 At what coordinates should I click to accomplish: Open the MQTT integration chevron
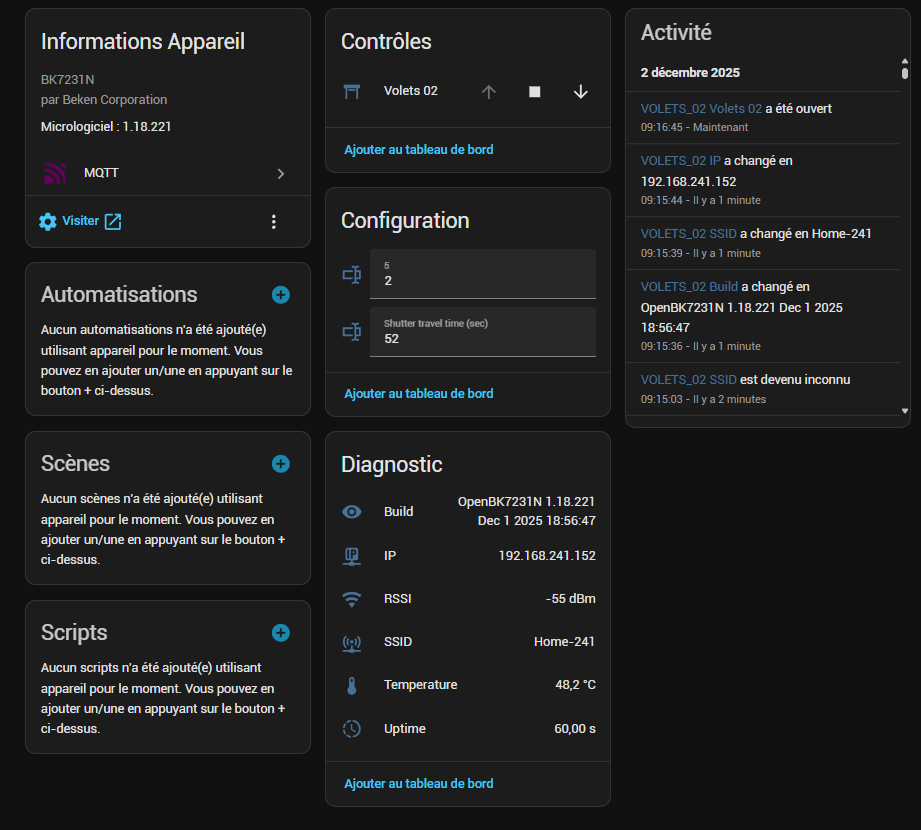pyautogui.click(x=281, y=174)
